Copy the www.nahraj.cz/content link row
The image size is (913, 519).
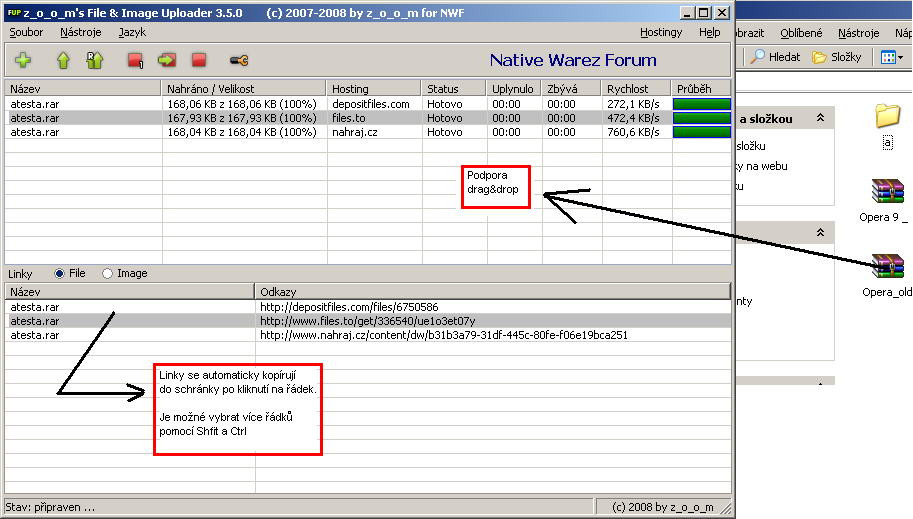tap(368, 335)
